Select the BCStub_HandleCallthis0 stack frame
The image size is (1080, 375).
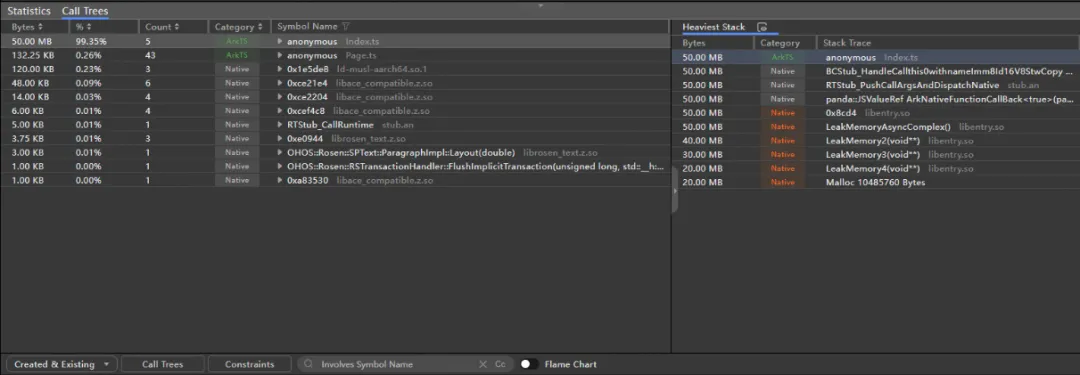coord(949,71)
